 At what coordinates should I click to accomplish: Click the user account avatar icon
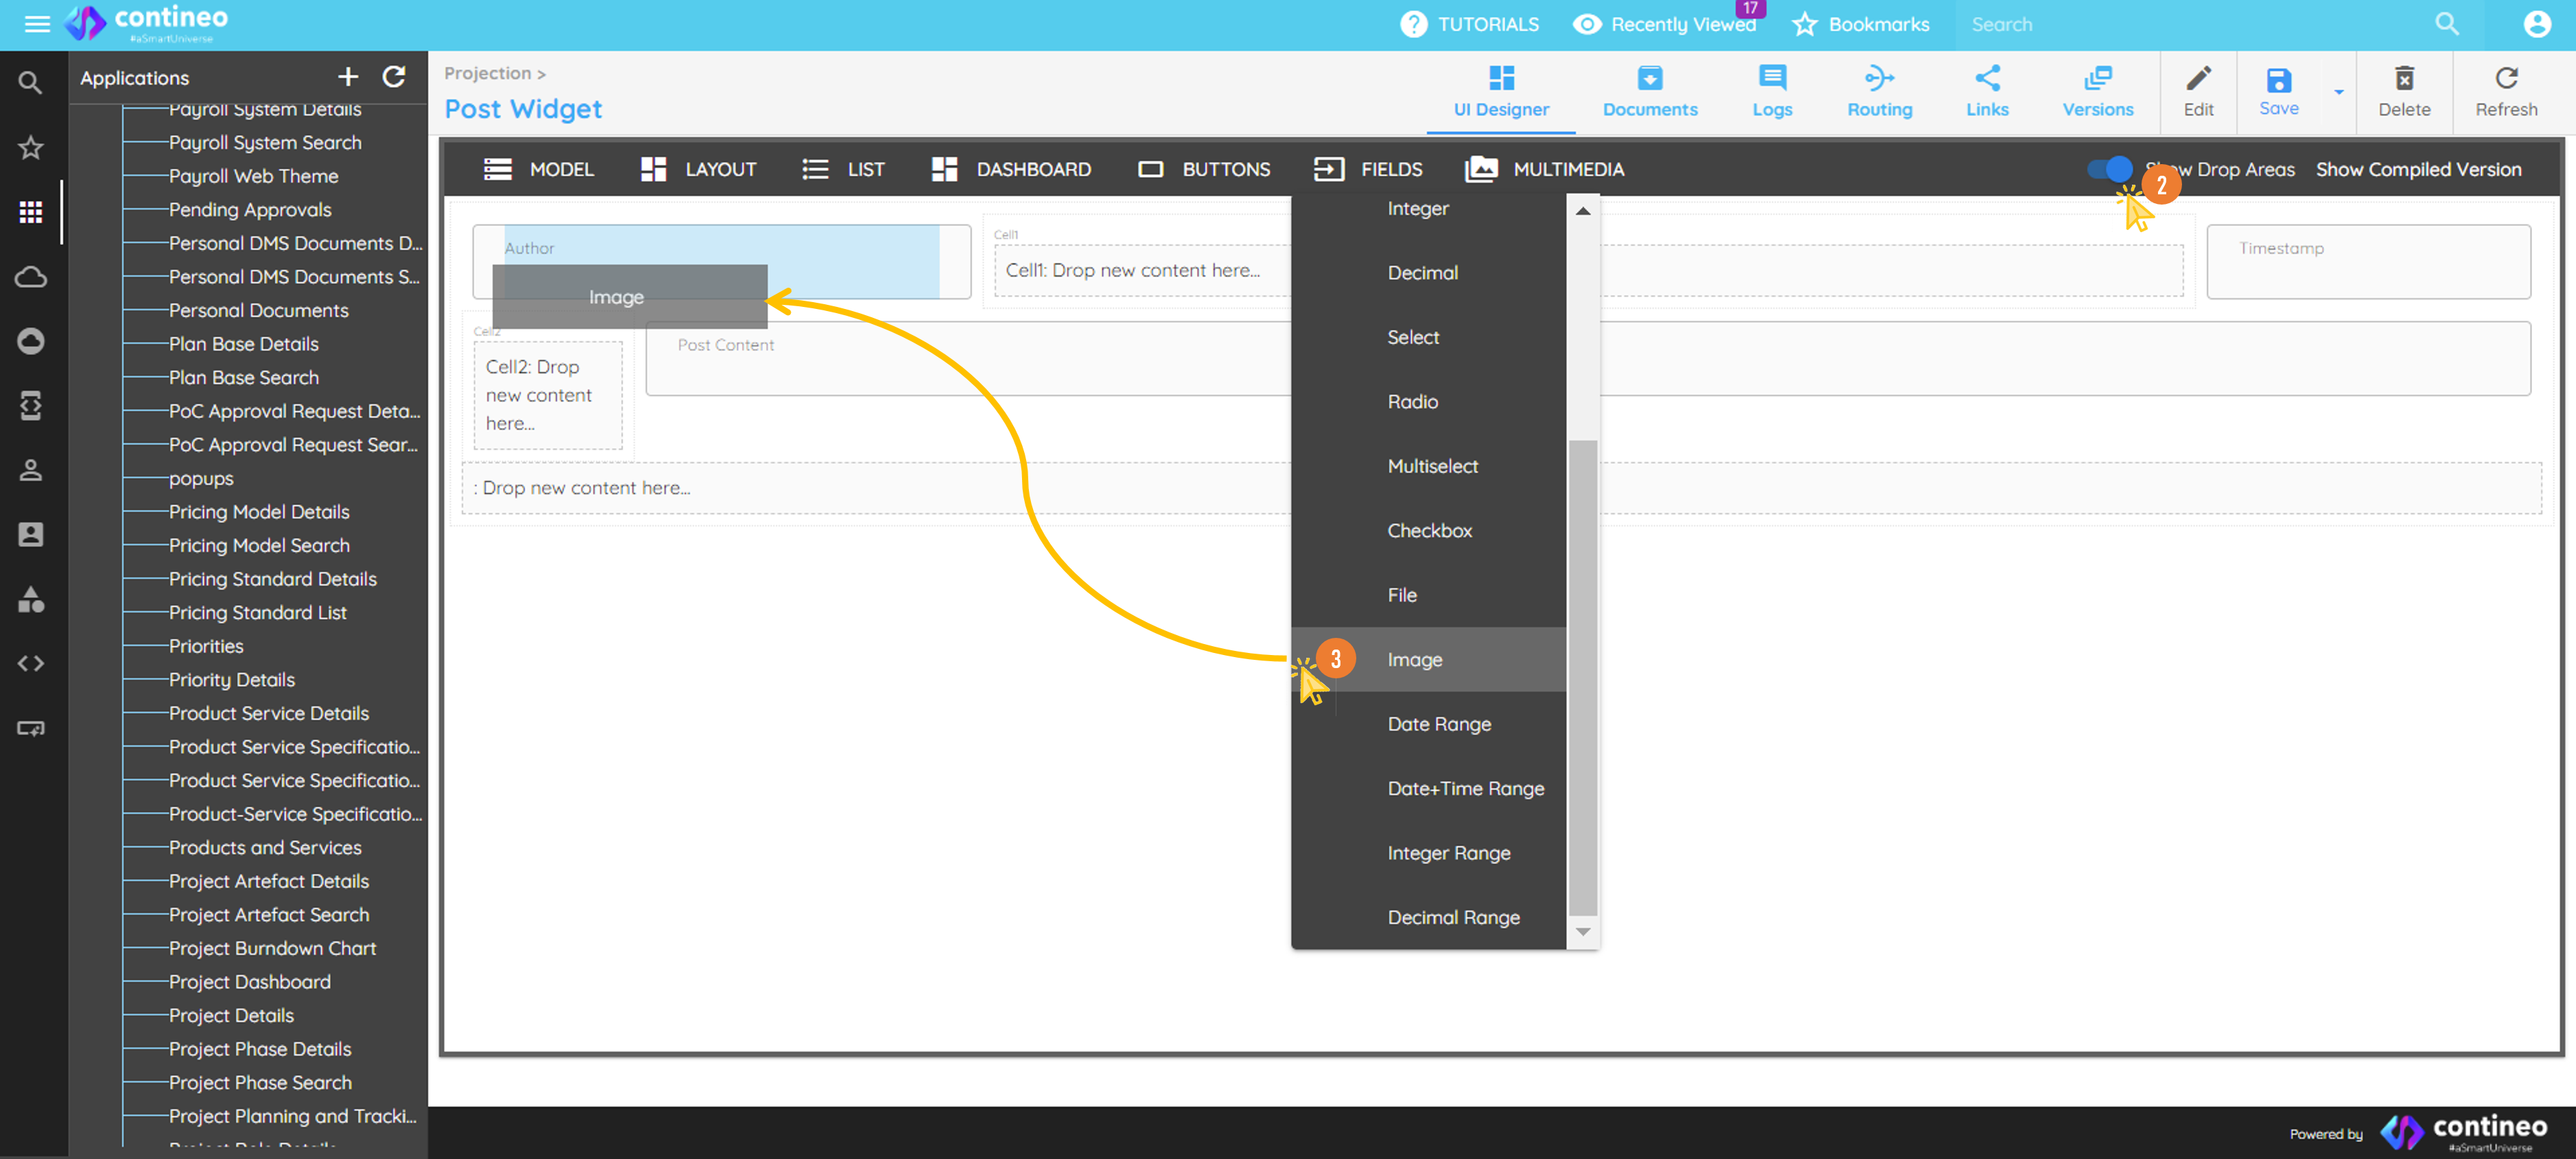(x=2536, y=24)
